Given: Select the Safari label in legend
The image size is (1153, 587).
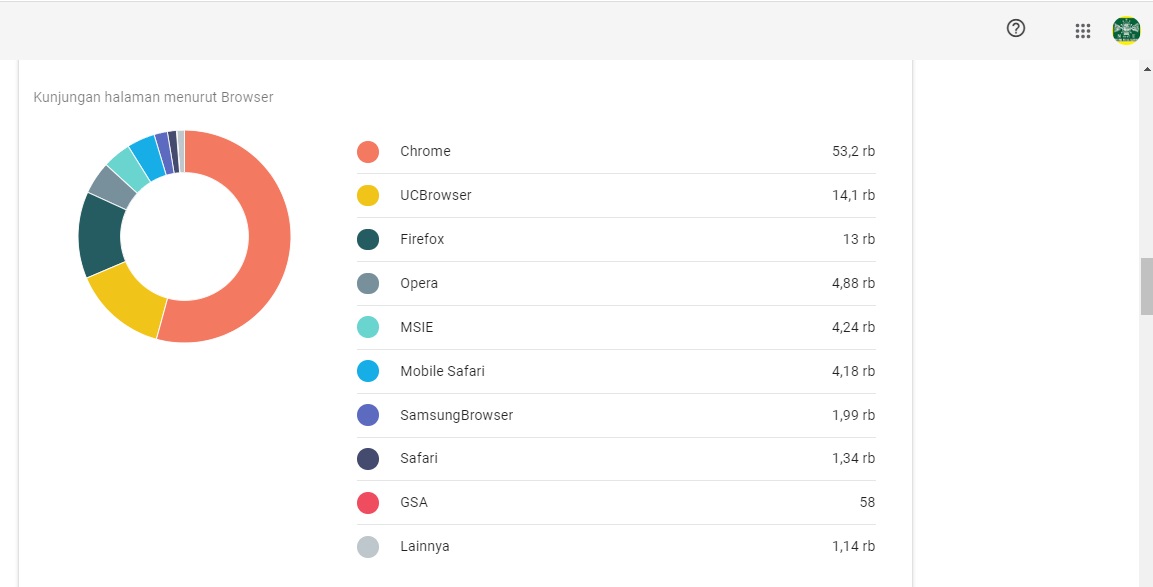Looking at the screenshot, I should tap(419, 458).
